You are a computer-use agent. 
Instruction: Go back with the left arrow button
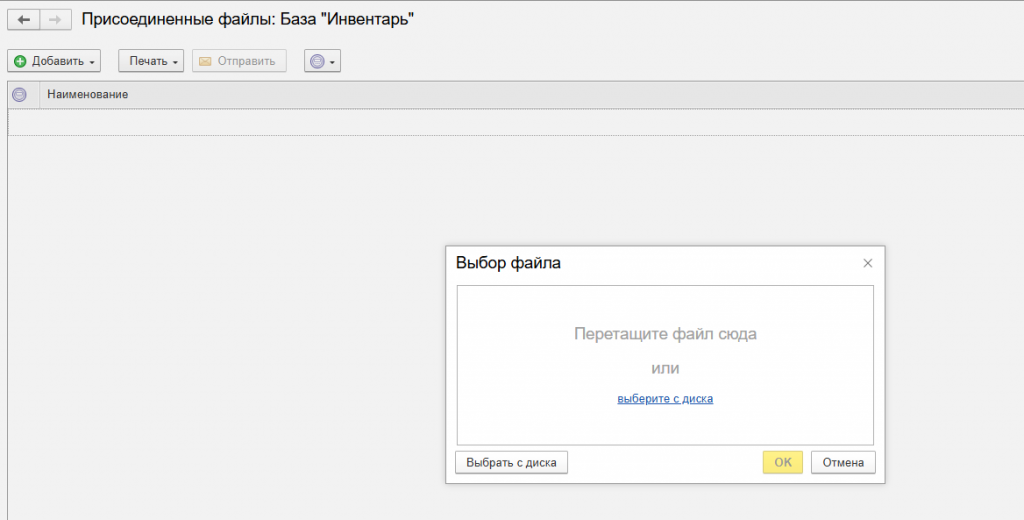24,20
